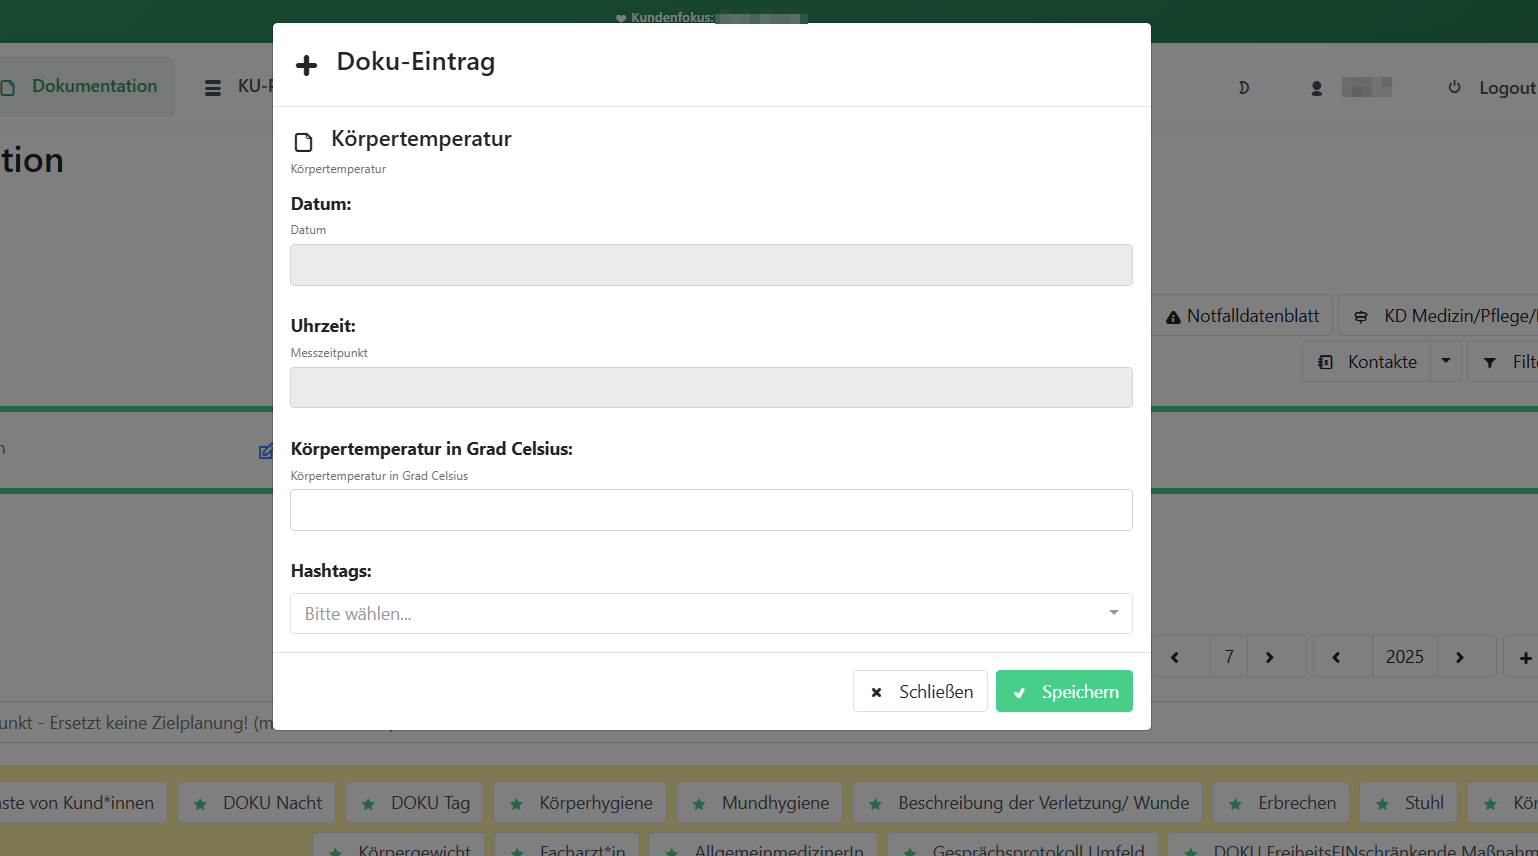The image size is (1538, 856).
Task: Toggle dark mode moon icon
Action: [1244, 88]
